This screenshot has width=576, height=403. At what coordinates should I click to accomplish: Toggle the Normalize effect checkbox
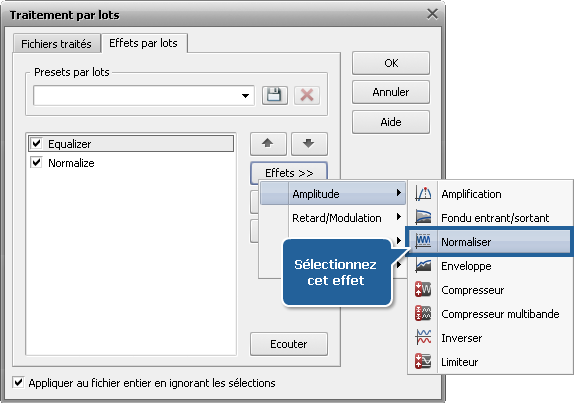point(36,162)
